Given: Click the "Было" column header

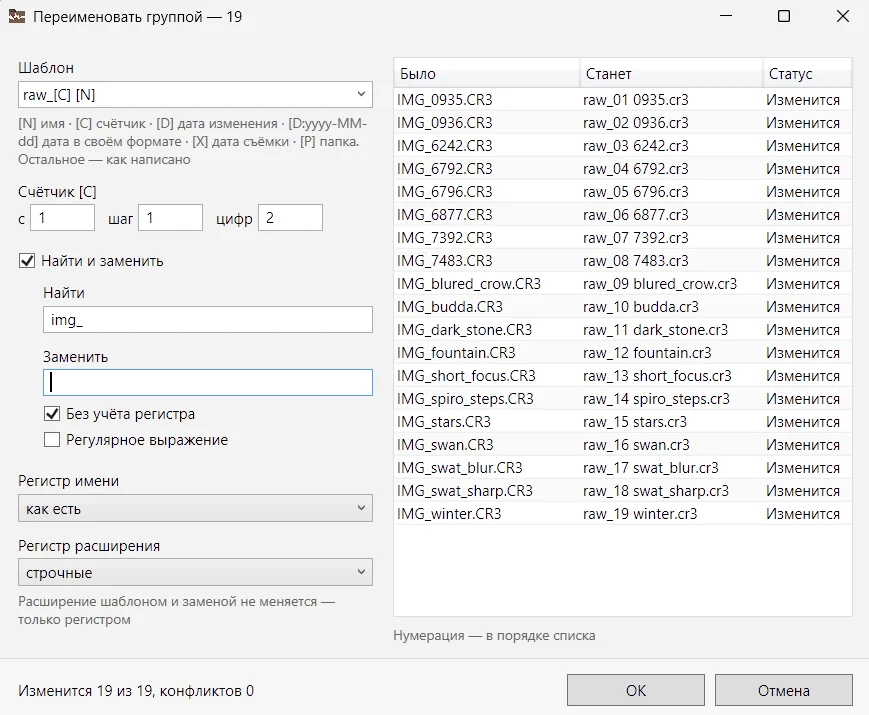Looking at the screenshot, I should click(x=487, y=73).
